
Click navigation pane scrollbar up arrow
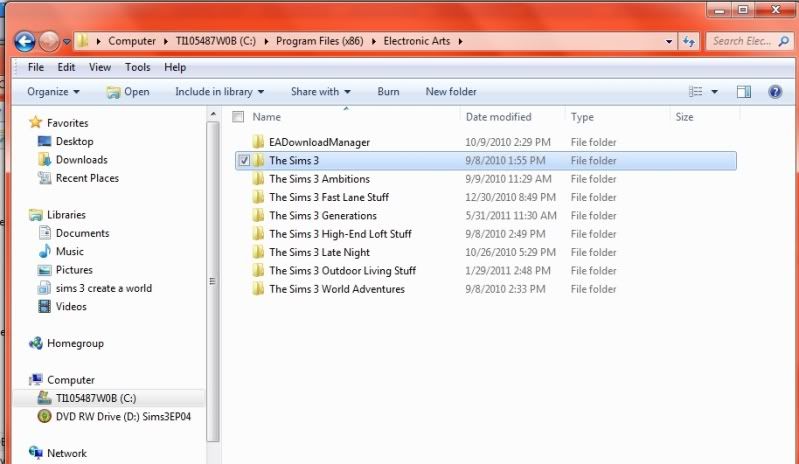(x=213, y=114)
